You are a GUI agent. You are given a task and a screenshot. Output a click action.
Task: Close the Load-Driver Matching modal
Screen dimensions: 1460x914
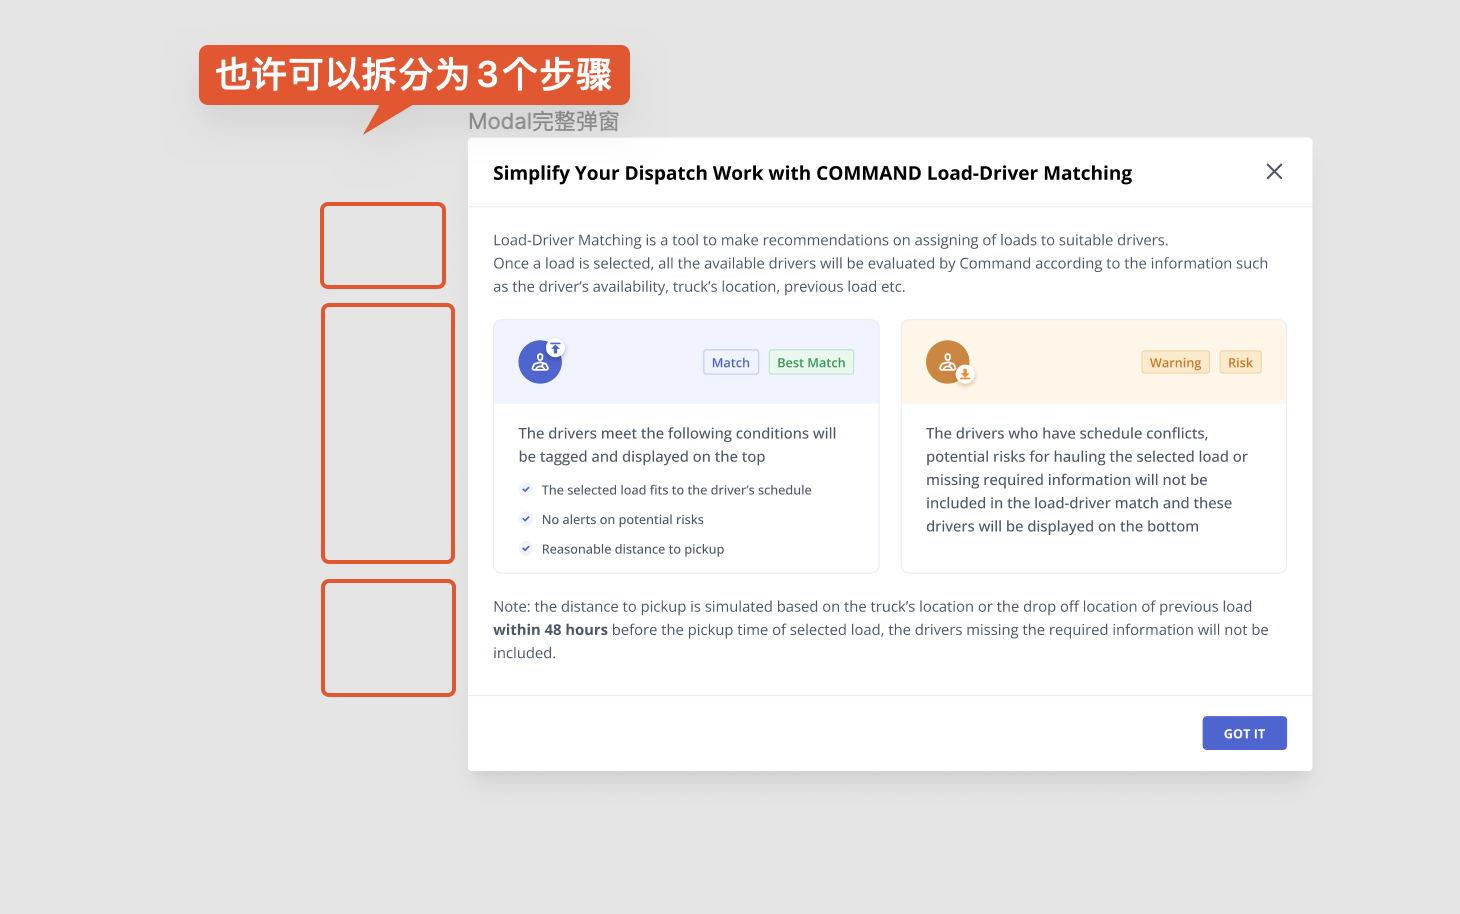(x=1274, y=172)
